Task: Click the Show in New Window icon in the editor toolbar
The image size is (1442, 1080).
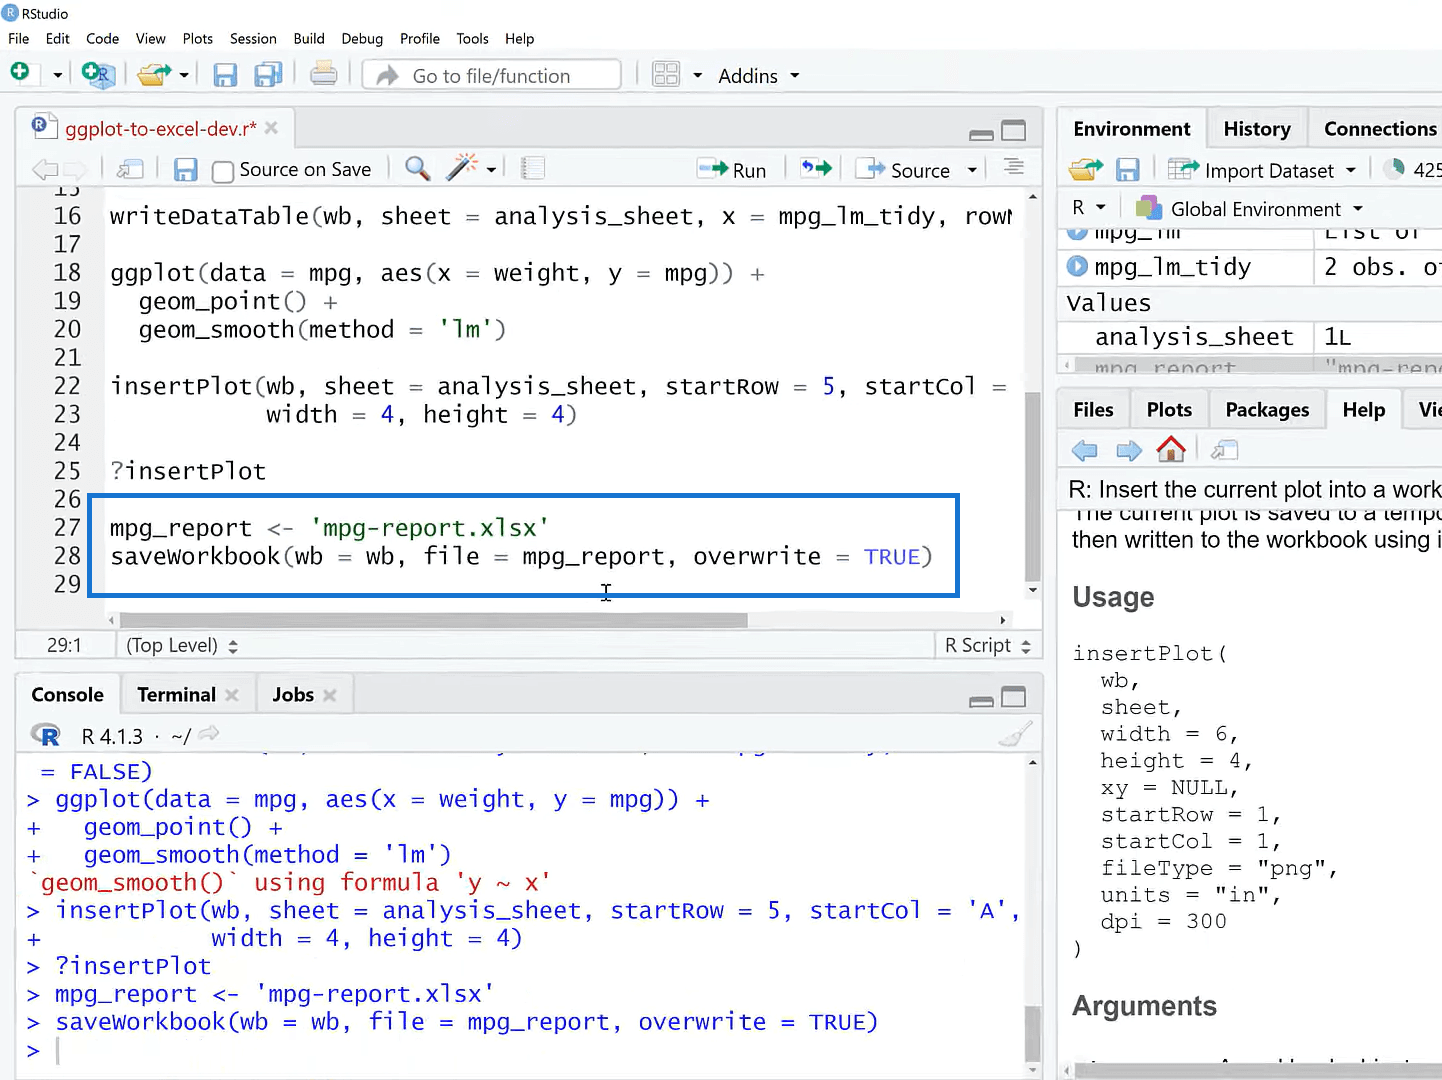Action: click(x=130, y=170)
